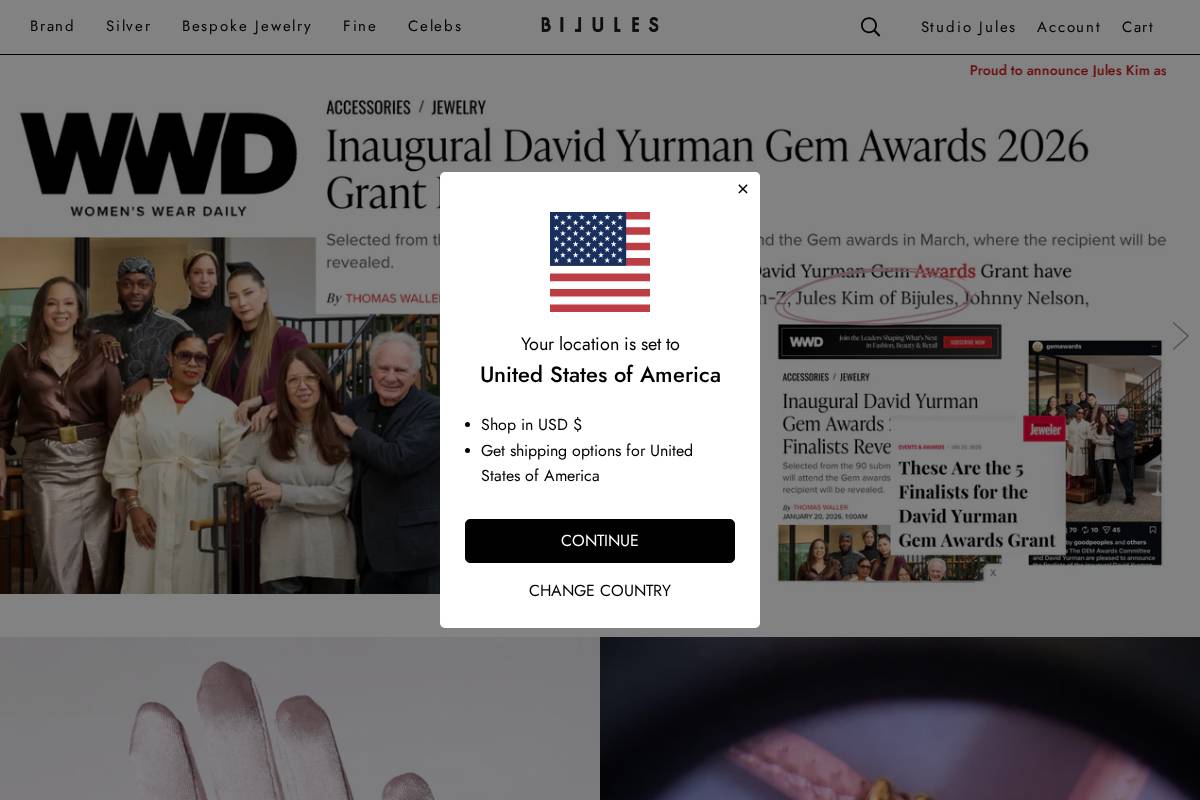Open the Silver menu

128,26
